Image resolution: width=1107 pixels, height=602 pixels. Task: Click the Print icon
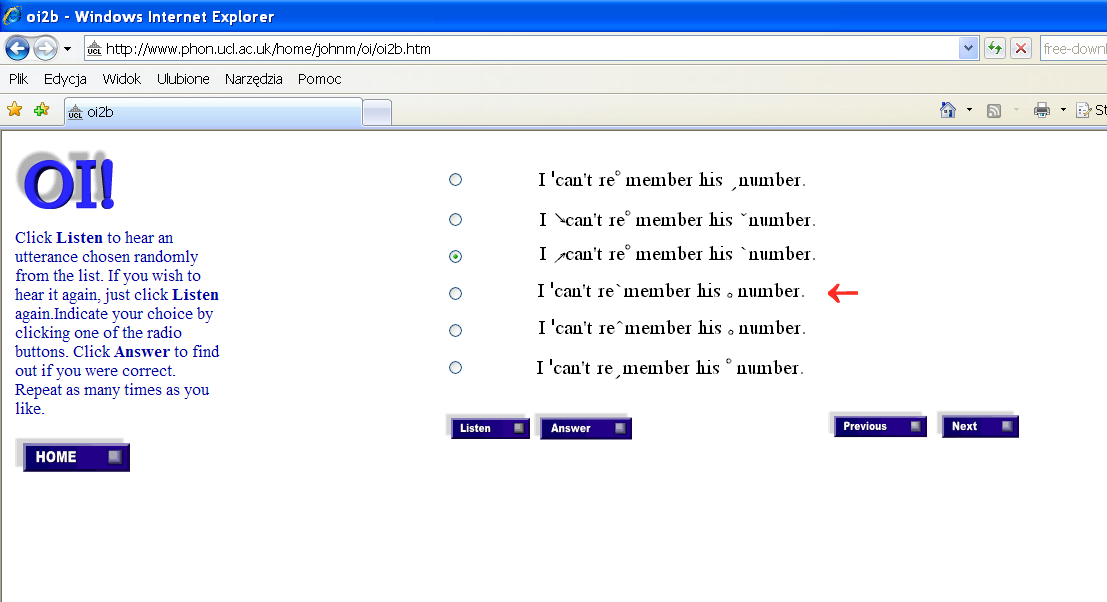pyautogui.click(x=1041, y=110)
